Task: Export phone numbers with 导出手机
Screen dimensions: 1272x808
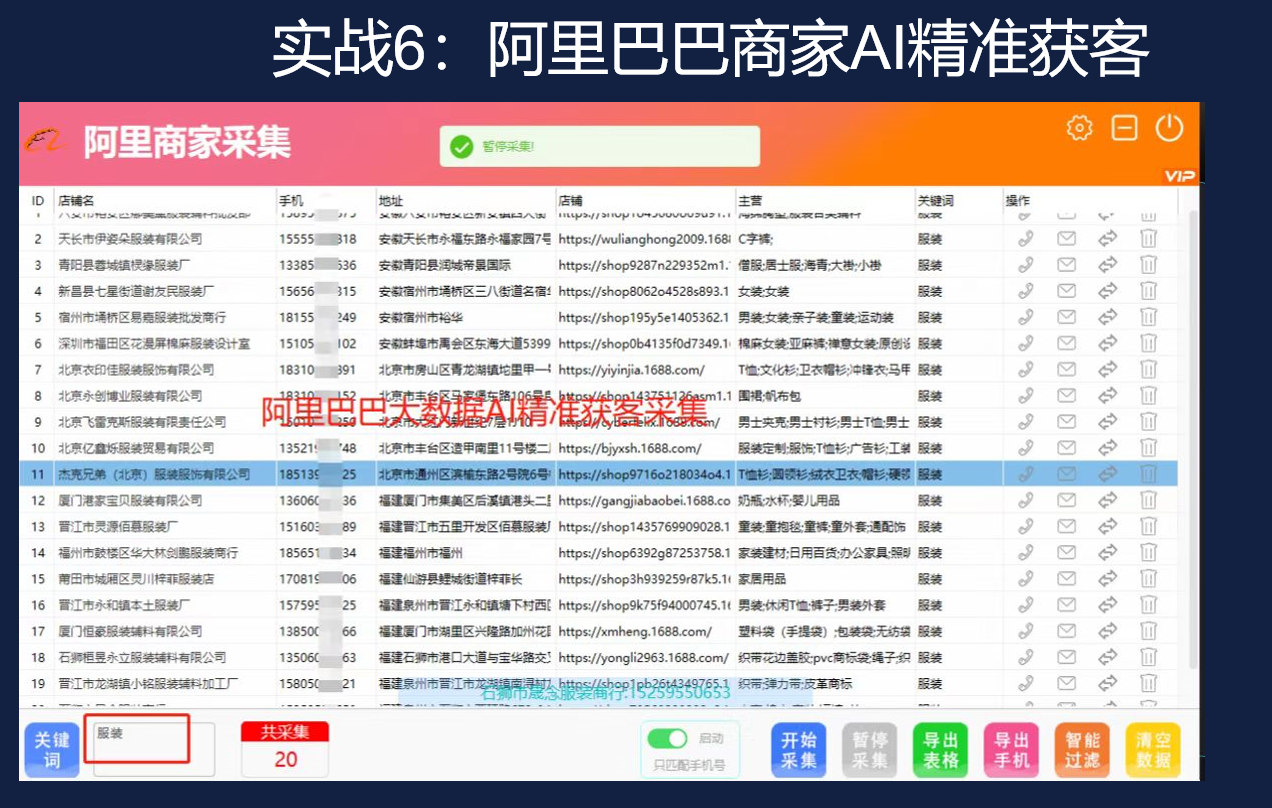Action: tap(1011, 750)
